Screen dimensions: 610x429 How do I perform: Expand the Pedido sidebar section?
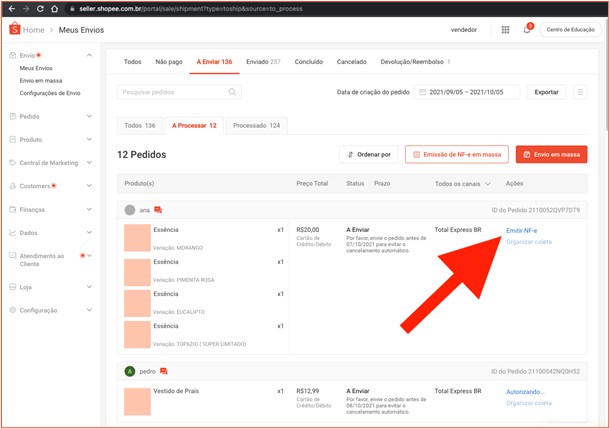51,116
